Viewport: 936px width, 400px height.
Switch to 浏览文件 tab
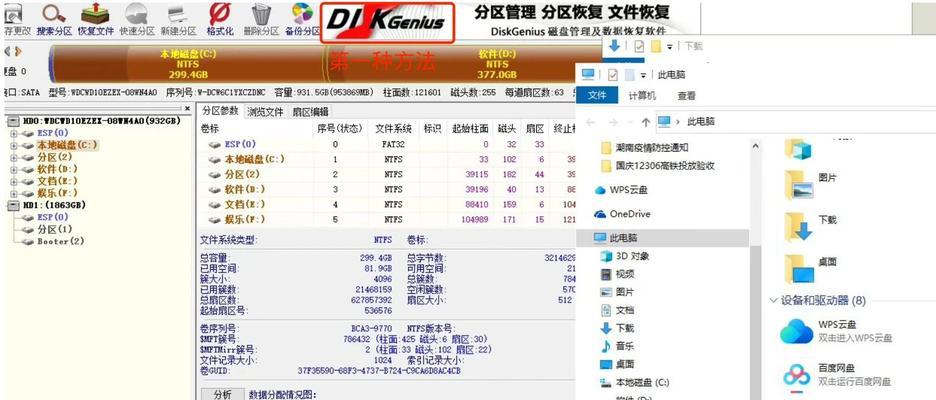266,112
